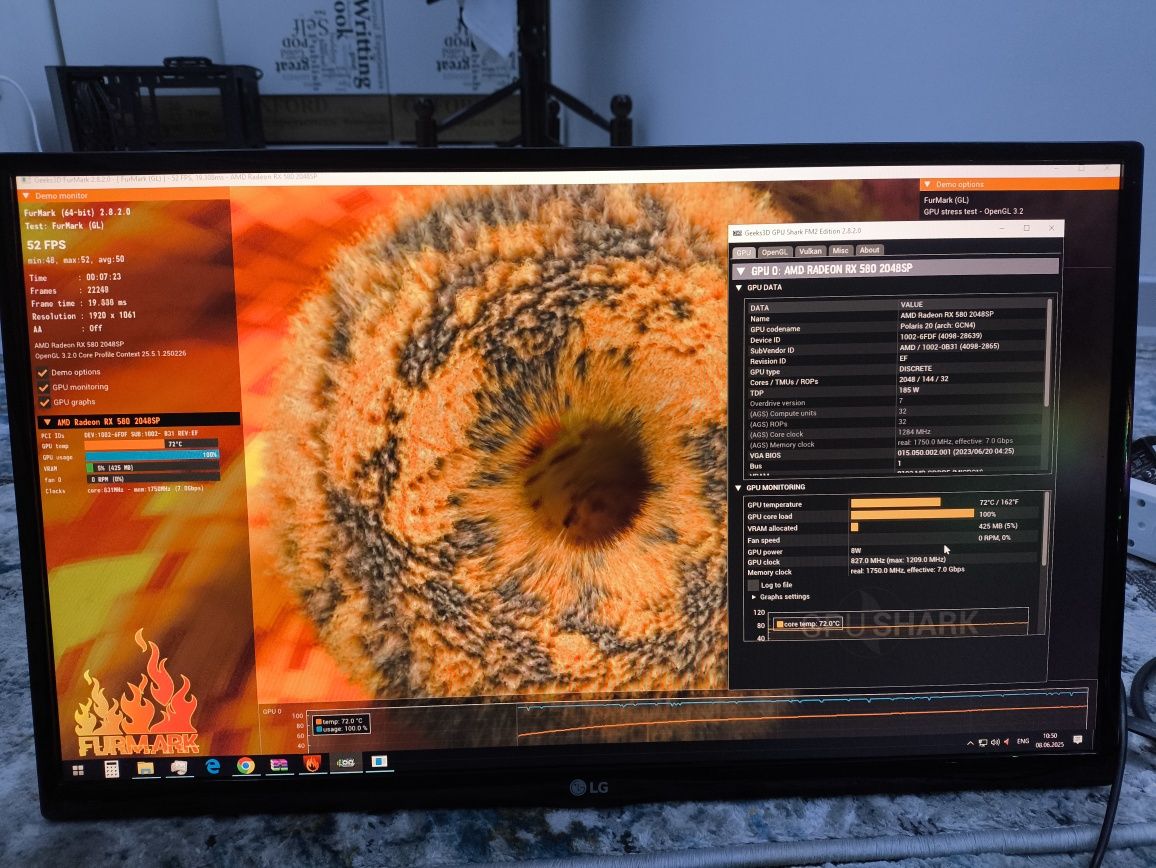
Task: Click the VRAM allocated bar
Action: (x=854, y=527)
